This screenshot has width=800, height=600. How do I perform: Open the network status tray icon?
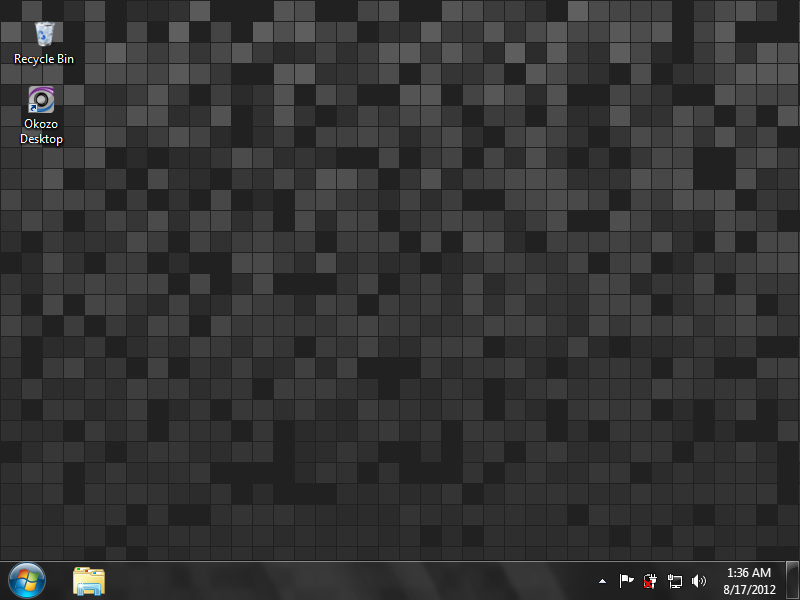point(674,581)
